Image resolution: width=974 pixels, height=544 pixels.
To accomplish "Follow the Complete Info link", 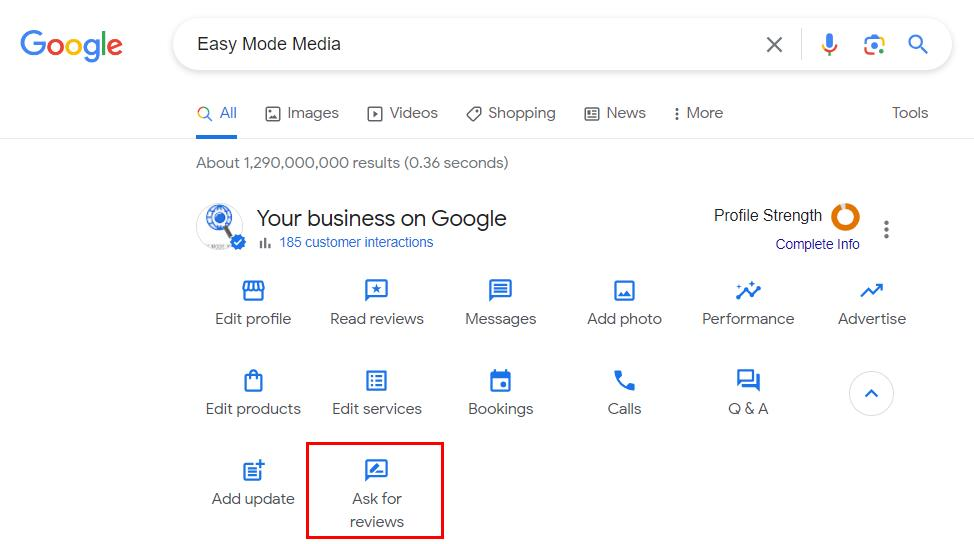I will [x=817, y=244].
